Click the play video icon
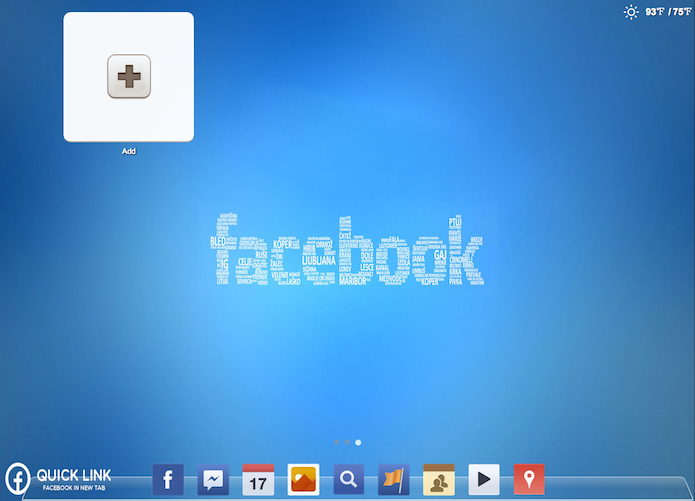 484,479
